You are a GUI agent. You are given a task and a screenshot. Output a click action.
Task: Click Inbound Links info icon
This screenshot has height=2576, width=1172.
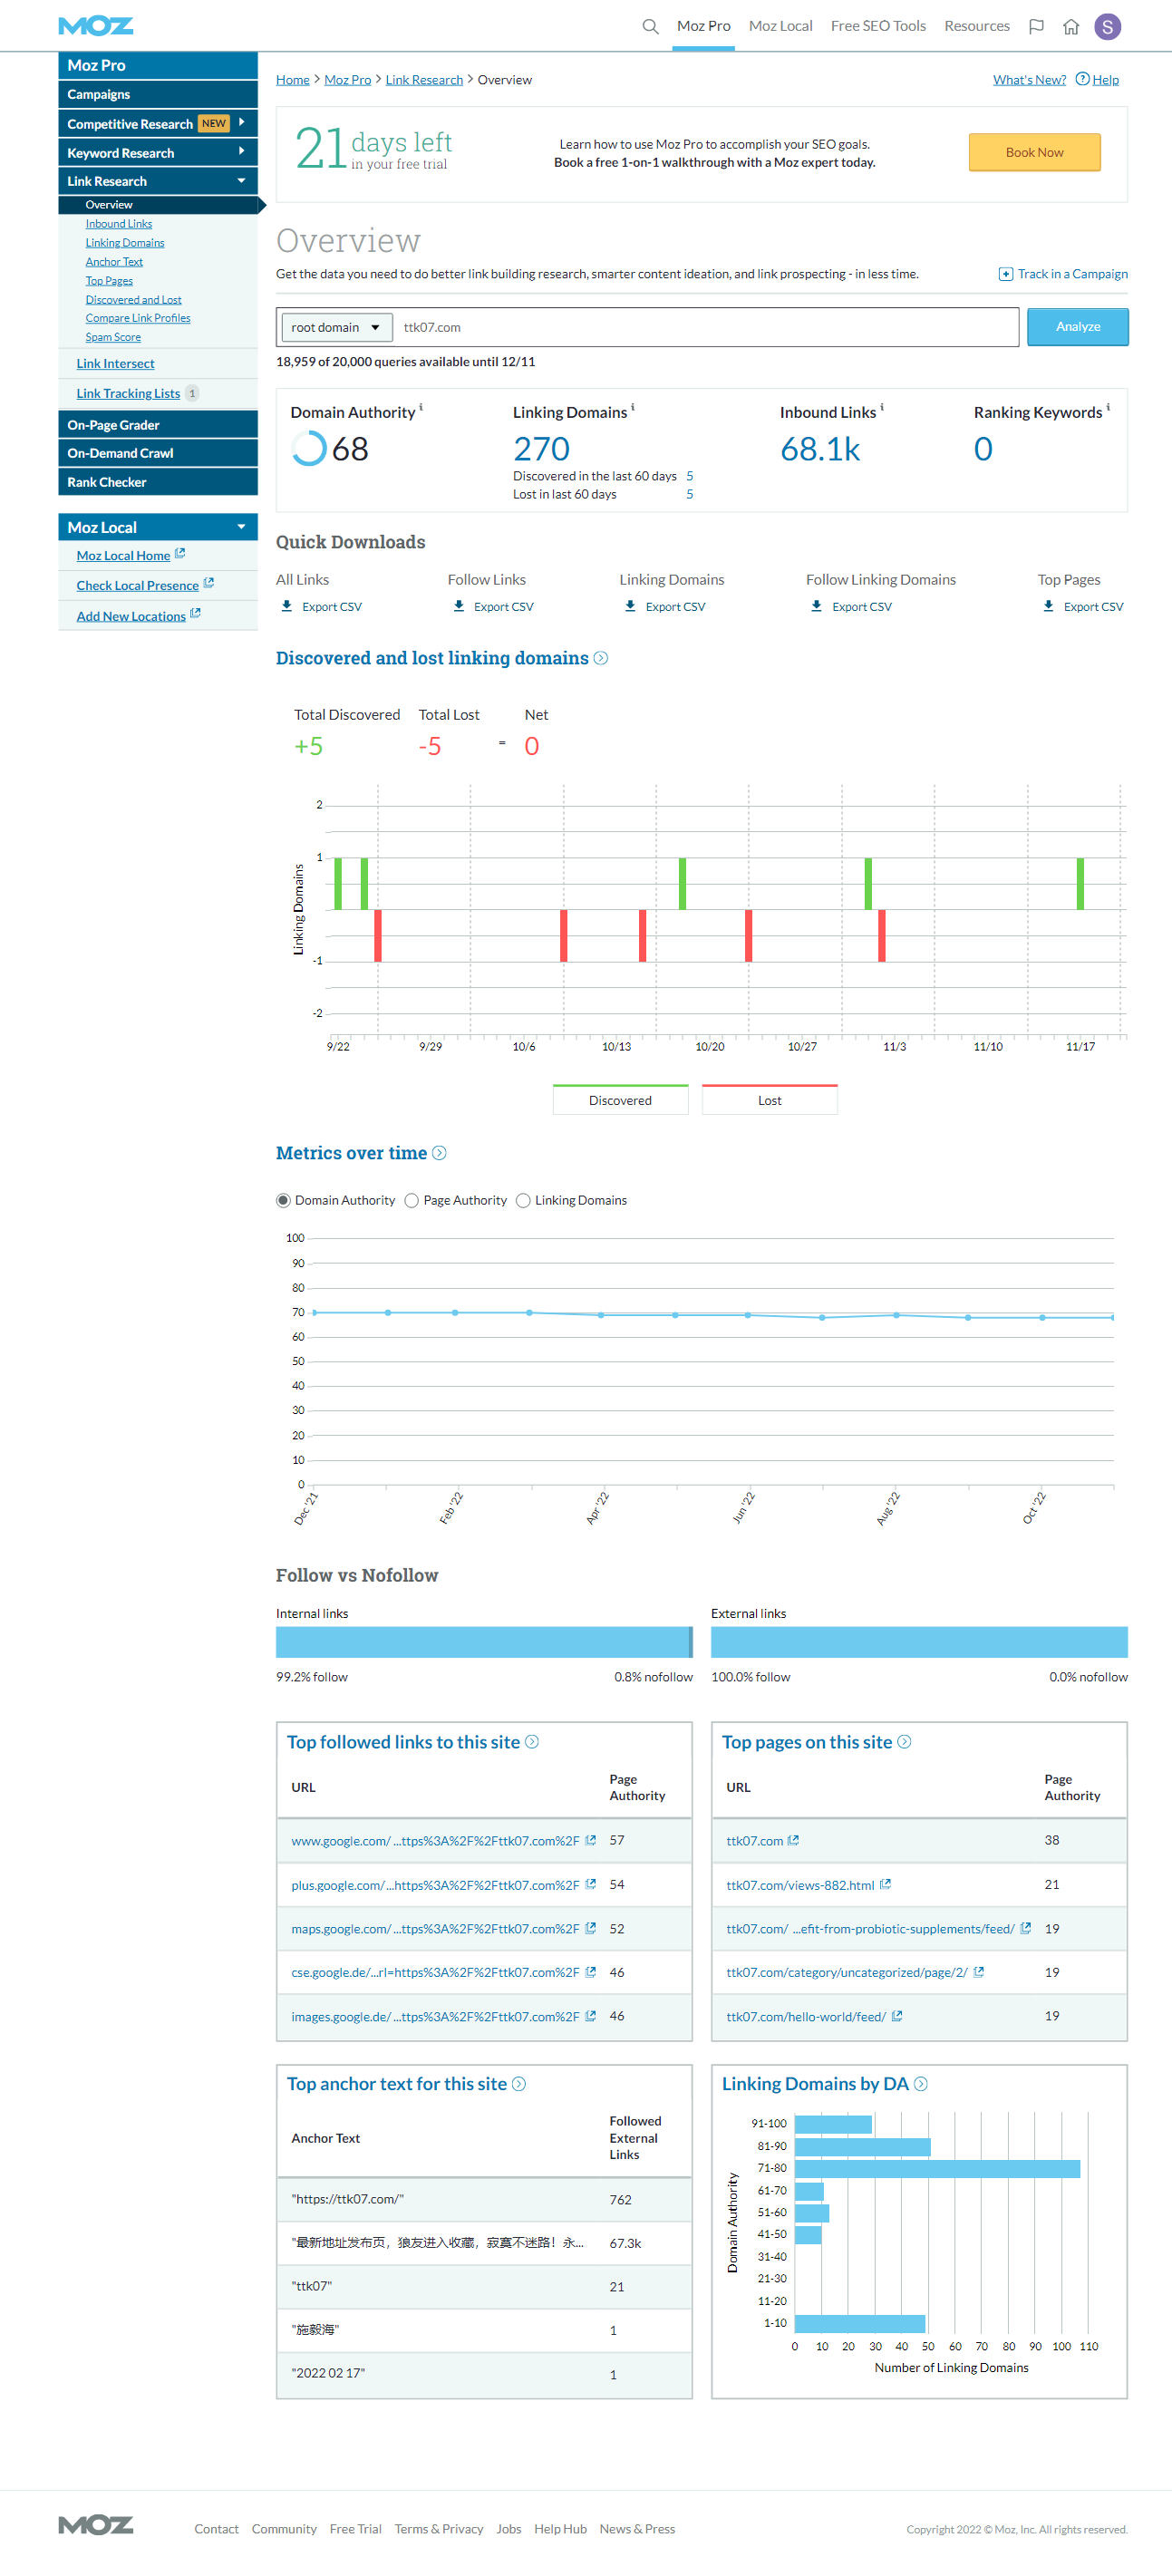point(882,407)
